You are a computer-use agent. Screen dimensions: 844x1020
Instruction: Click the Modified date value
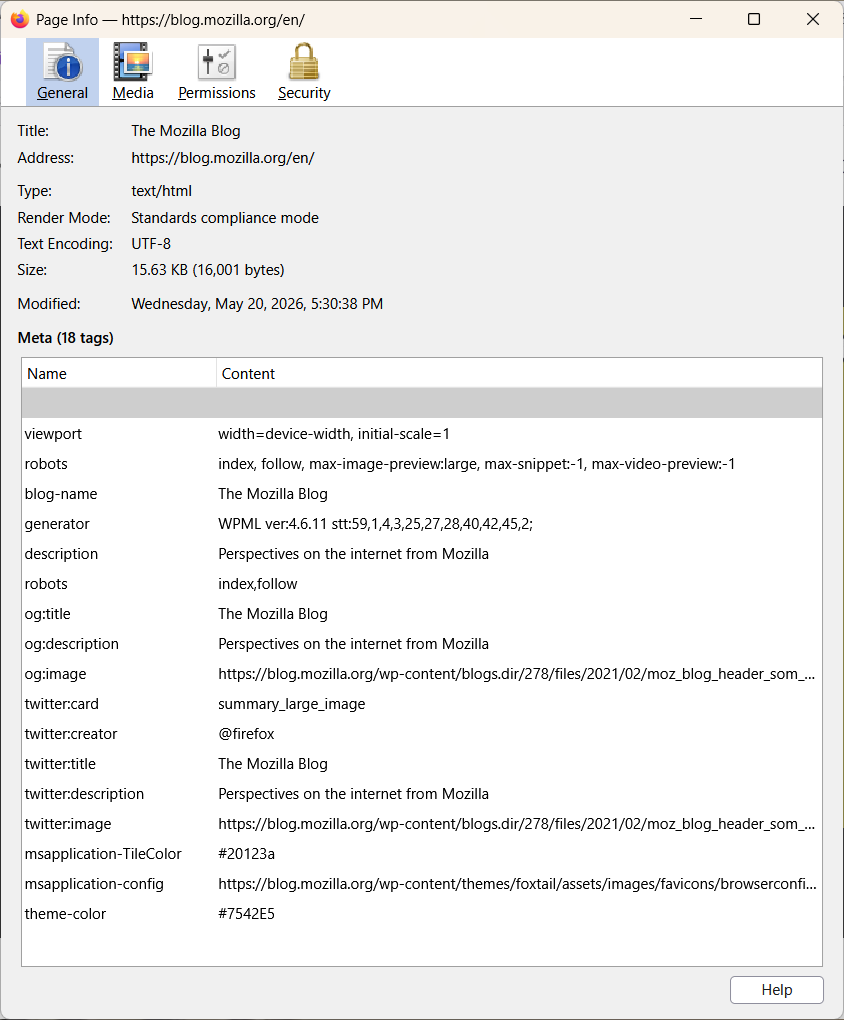[x=257, y=304]
